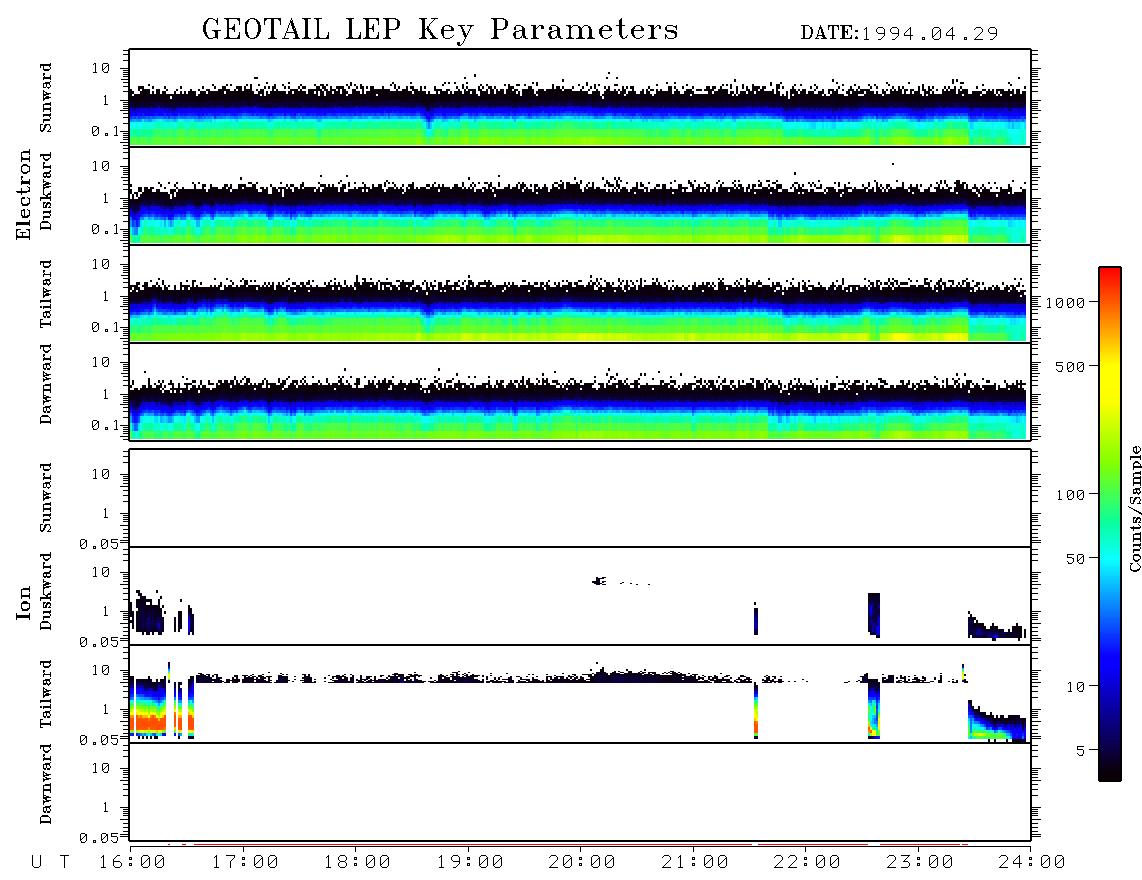
Task: Click the 10 tick of Ion Duskward panel
Action: (101, 573)
